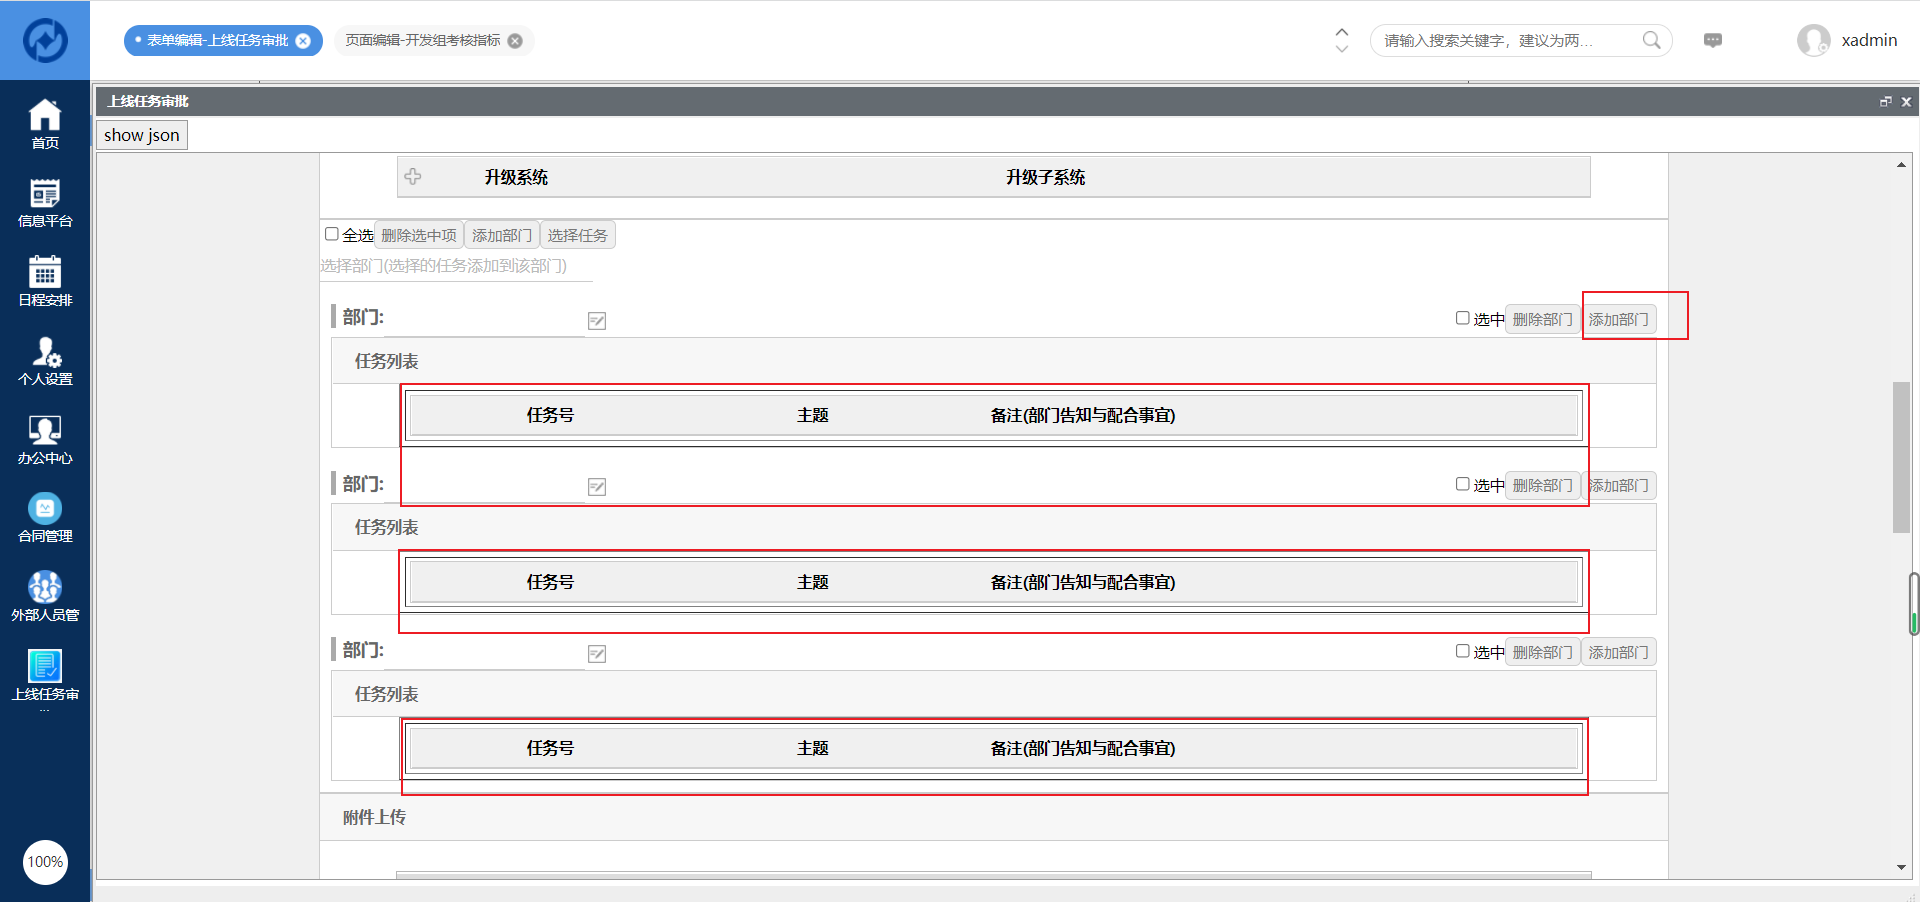Click the 升级子系统 column header
This screenshot has width=1920, height=902.
point(1045,177)
